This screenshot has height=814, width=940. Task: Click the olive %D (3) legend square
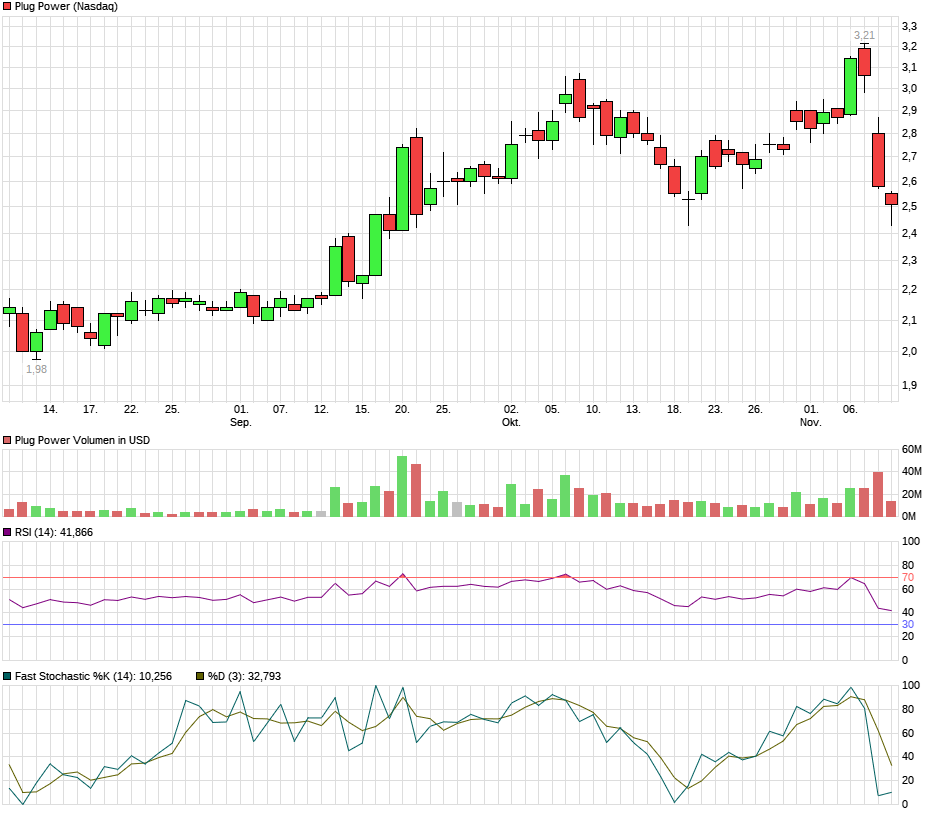click(x=199, y=677)
